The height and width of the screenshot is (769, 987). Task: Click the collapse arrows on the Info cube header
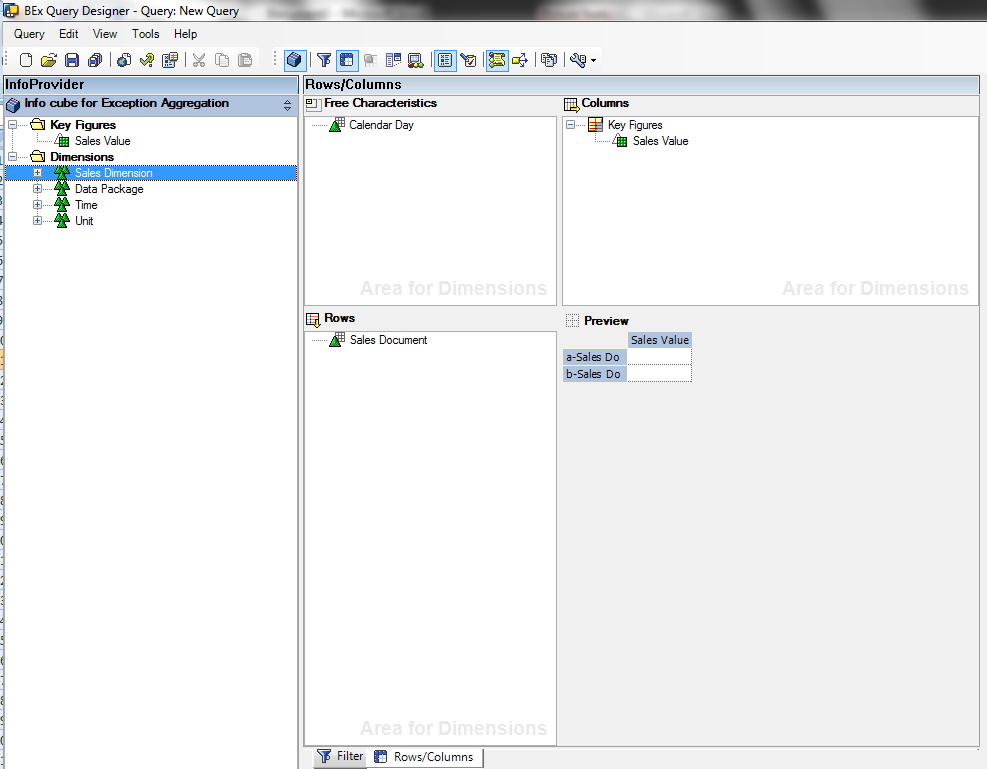[x=287, y=105]
